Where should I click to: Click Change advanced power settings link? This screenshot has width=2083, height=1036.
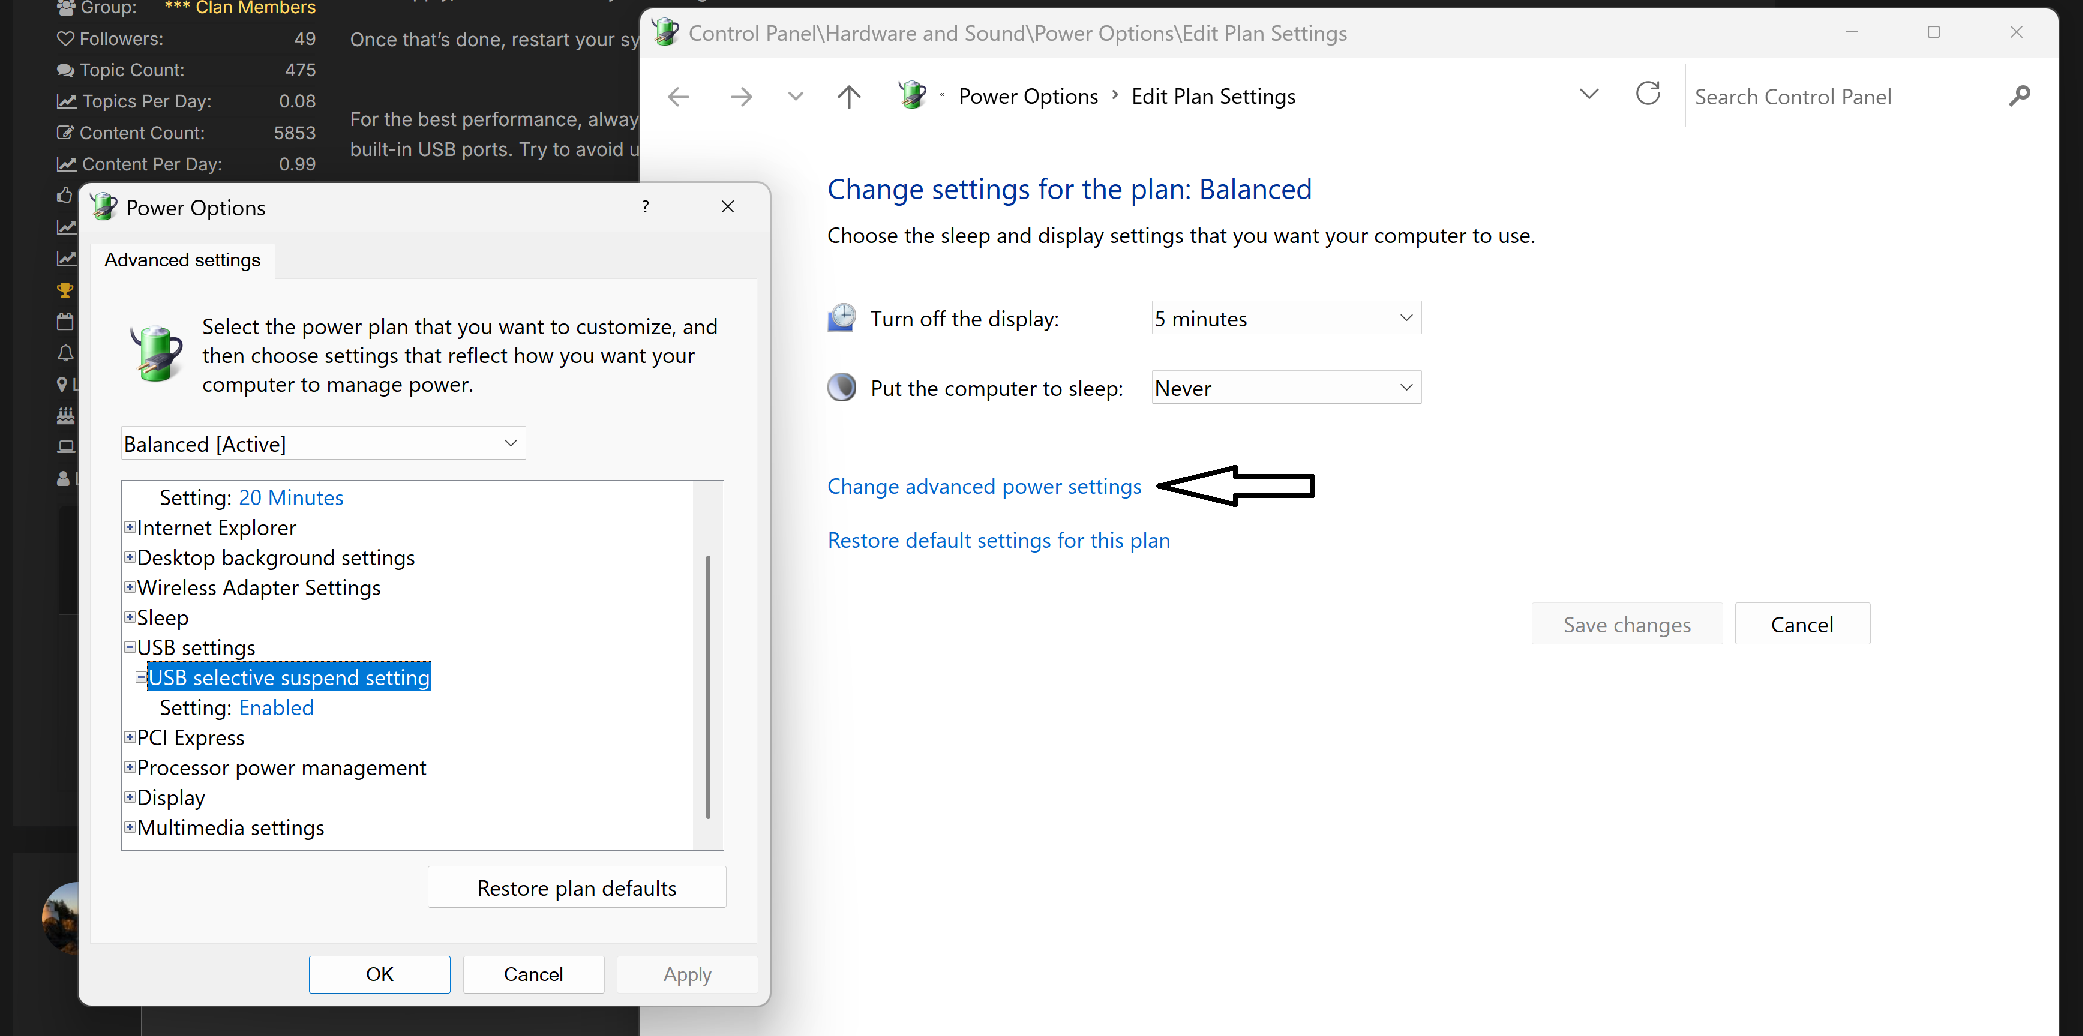click(x=984, y=487)
